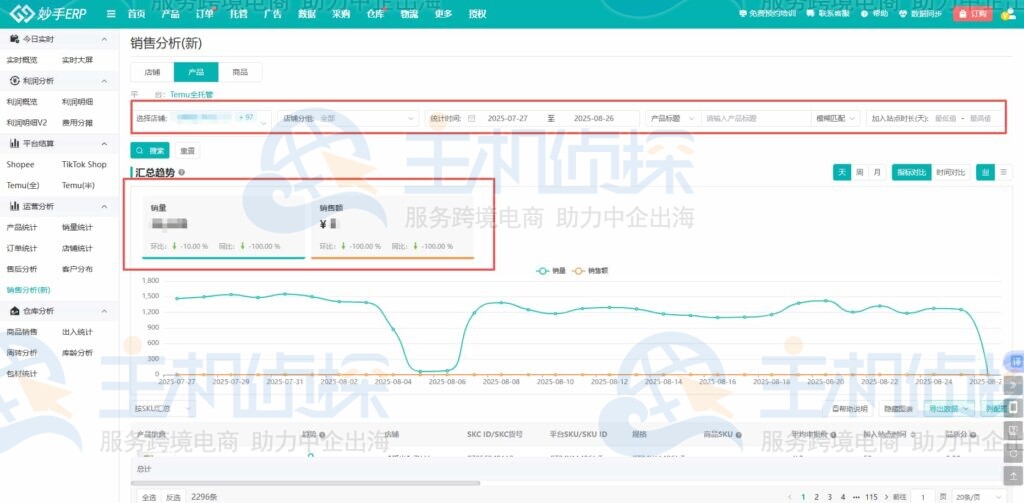Collapse the 平台结算 sidebar section
Image resolution: width=1024 pixels, height=503 pixels.
(104, 144)
